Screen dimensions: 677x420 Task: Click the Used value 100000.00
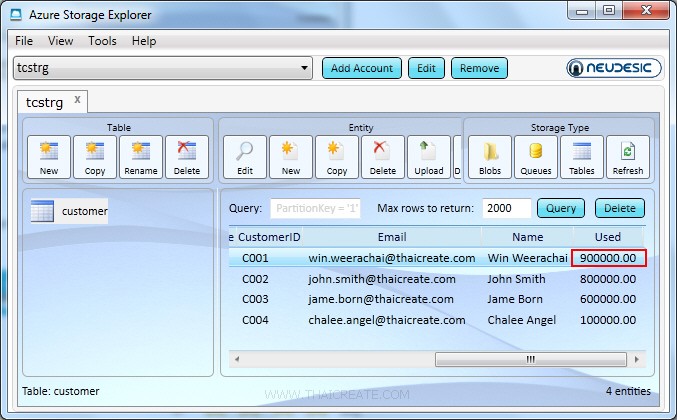coord(608,320)
